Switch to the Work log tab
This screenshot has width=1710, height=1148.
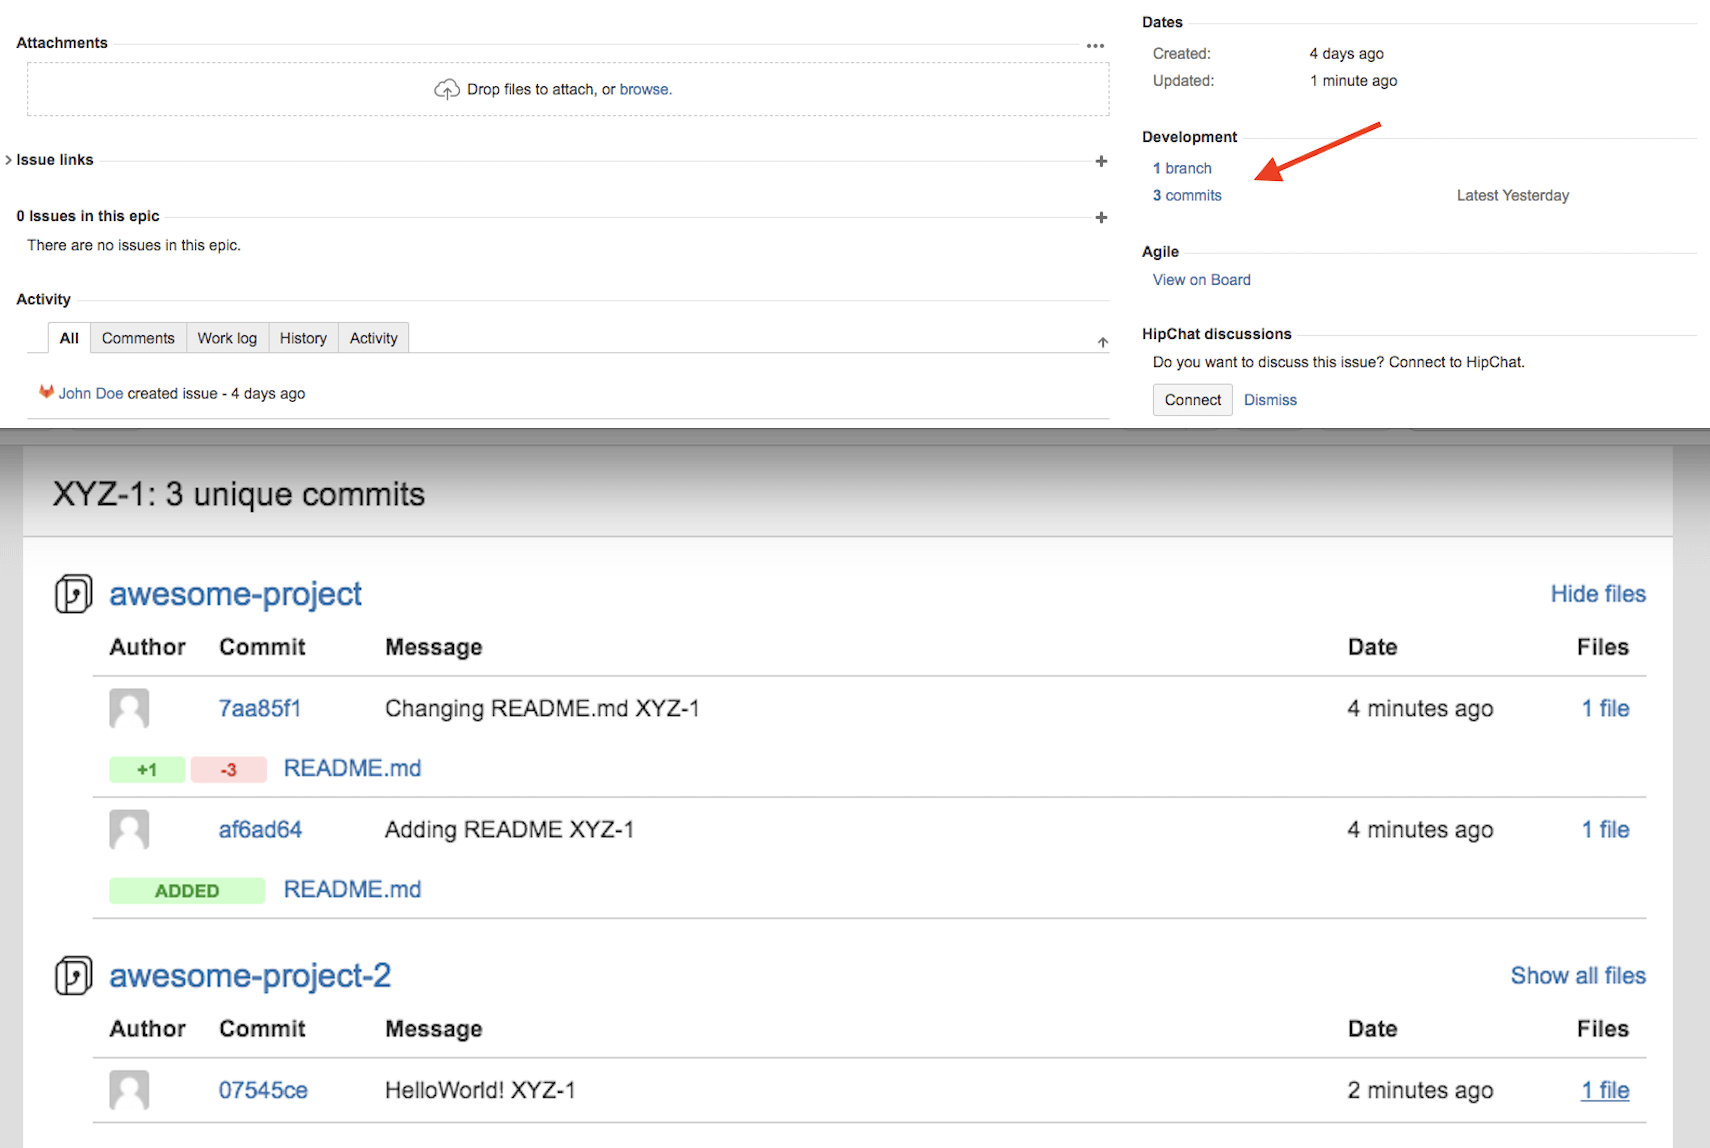point(227,338)
